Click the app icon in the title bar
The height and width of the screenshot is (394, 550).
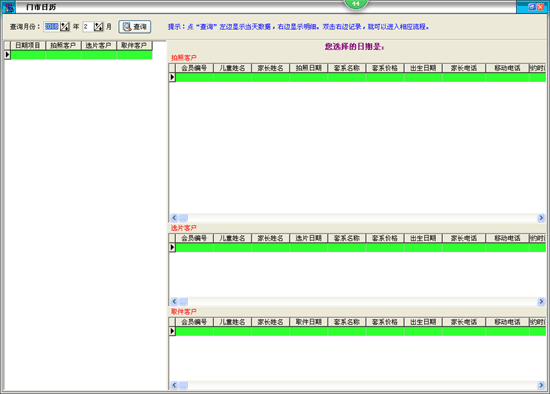[9, 7]
